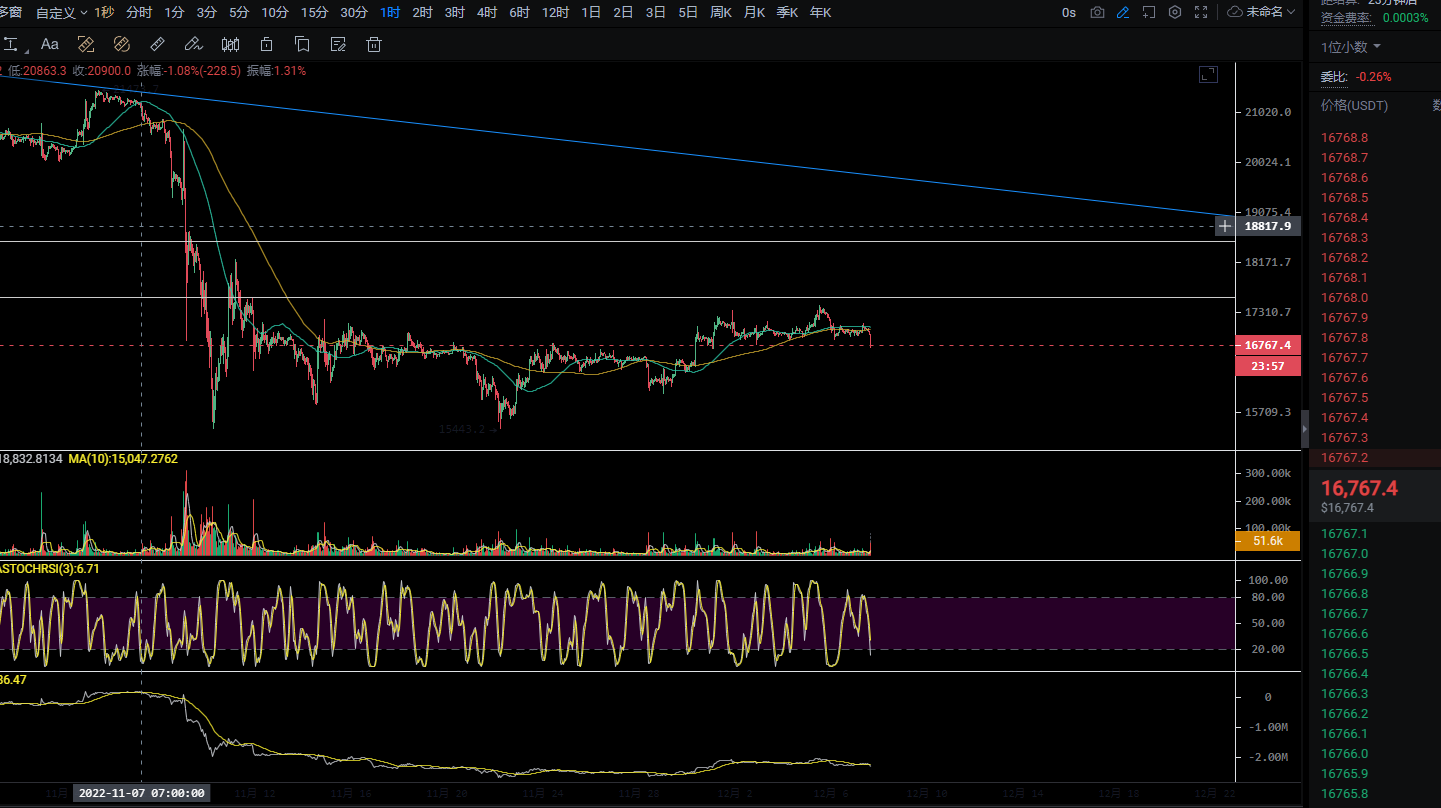1441x808 pixels.
Task: Click the bookmark template icon
Action: pyautogui.click(x=302, y=44)
